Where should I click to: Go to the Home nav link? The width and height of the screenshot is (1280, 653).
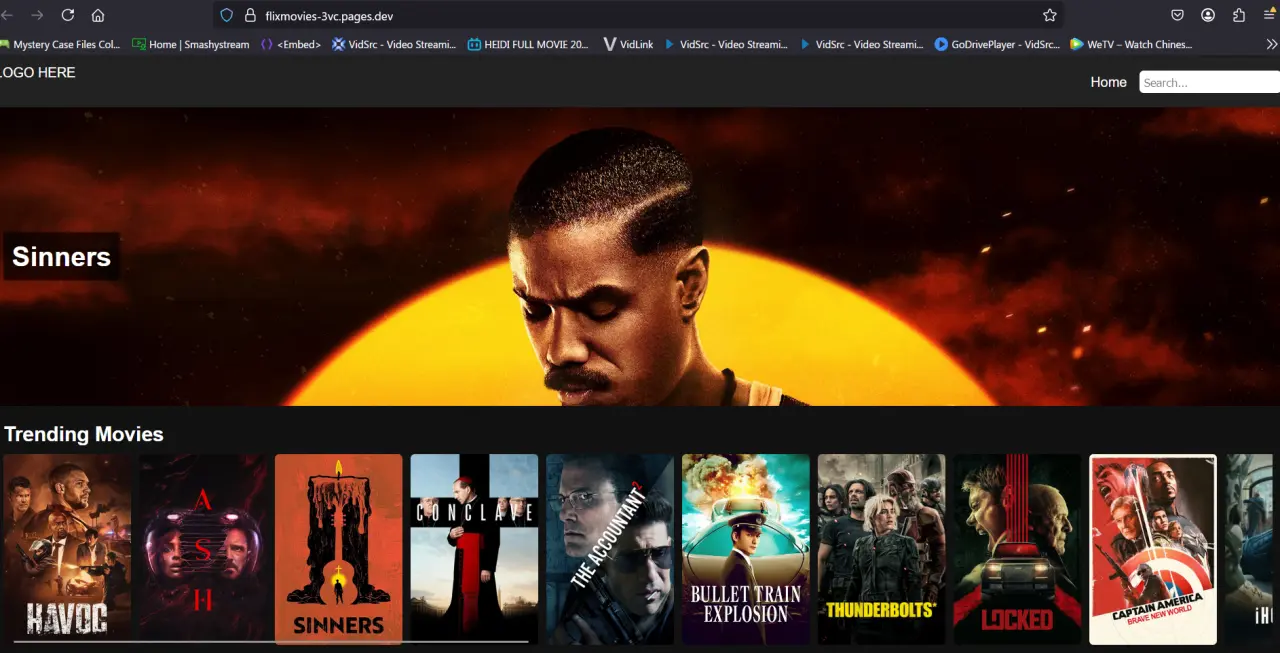coord(1108,82)
